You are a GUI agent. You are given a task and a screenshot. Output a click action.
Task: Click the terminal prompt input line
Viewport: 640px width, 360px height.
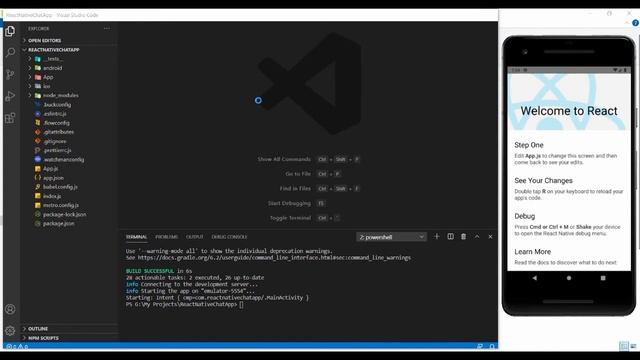click(184, 304)
